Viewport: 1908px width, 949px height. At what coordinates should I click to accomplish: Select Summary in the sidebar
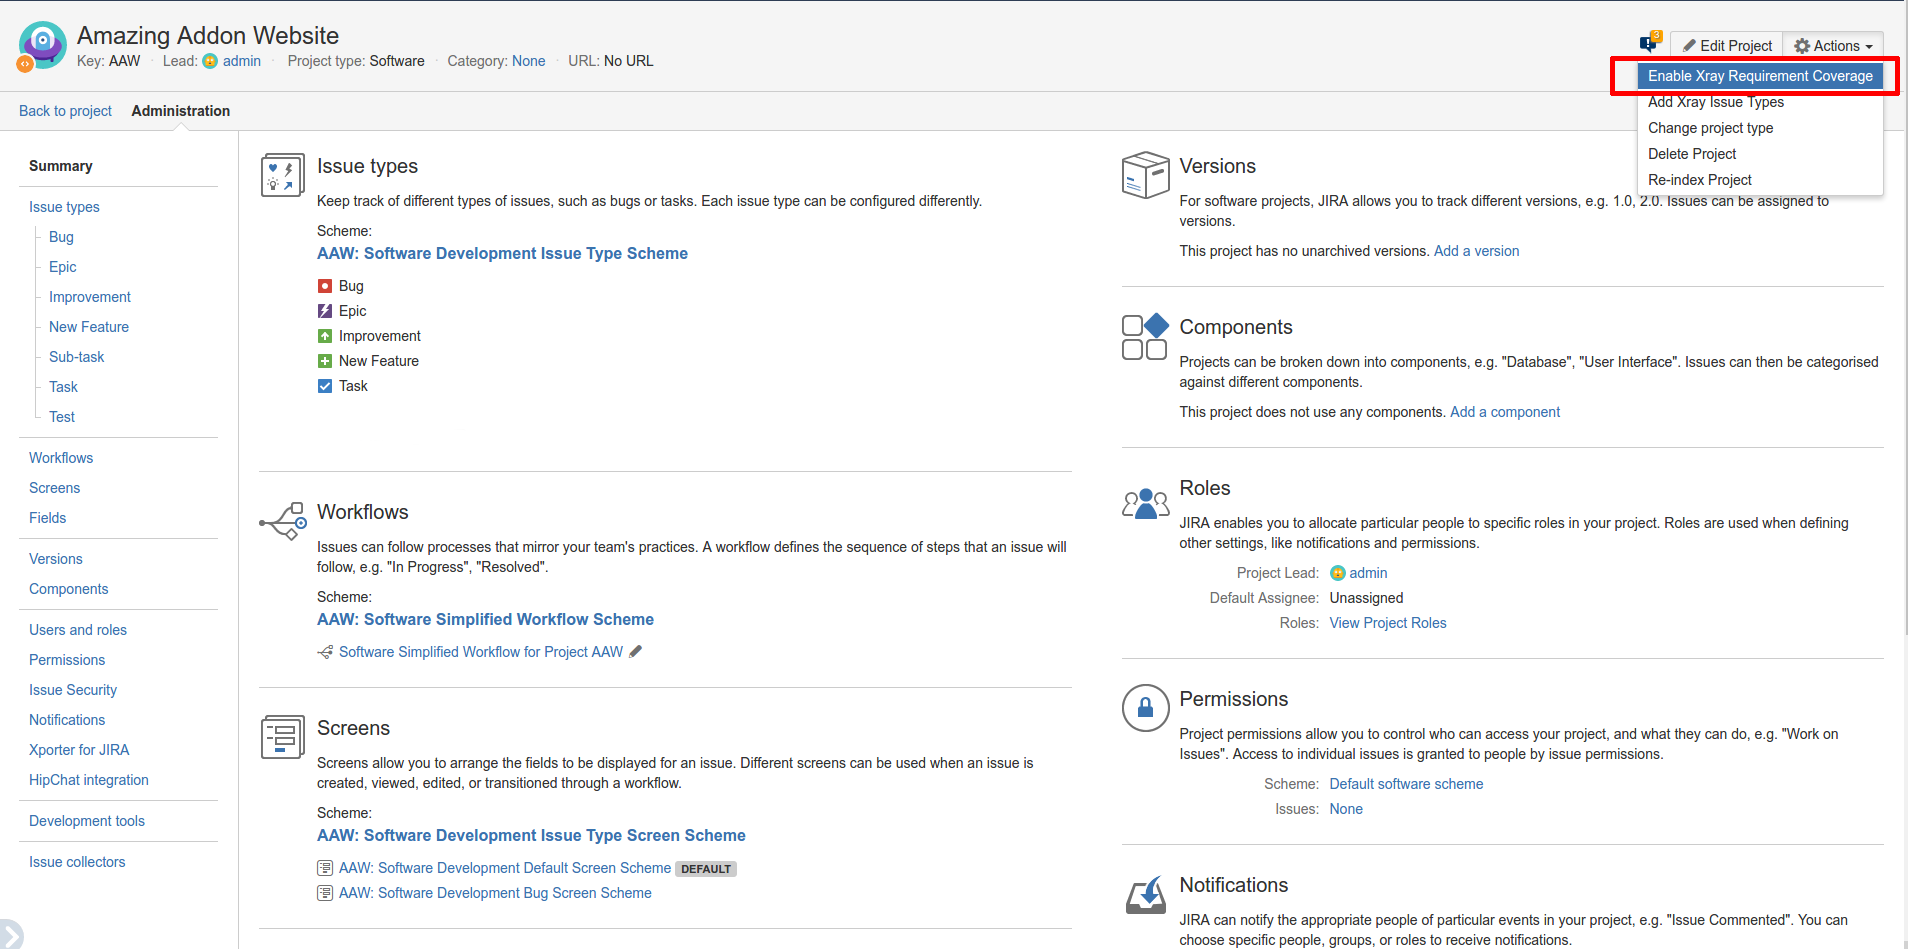click(61, 166)
